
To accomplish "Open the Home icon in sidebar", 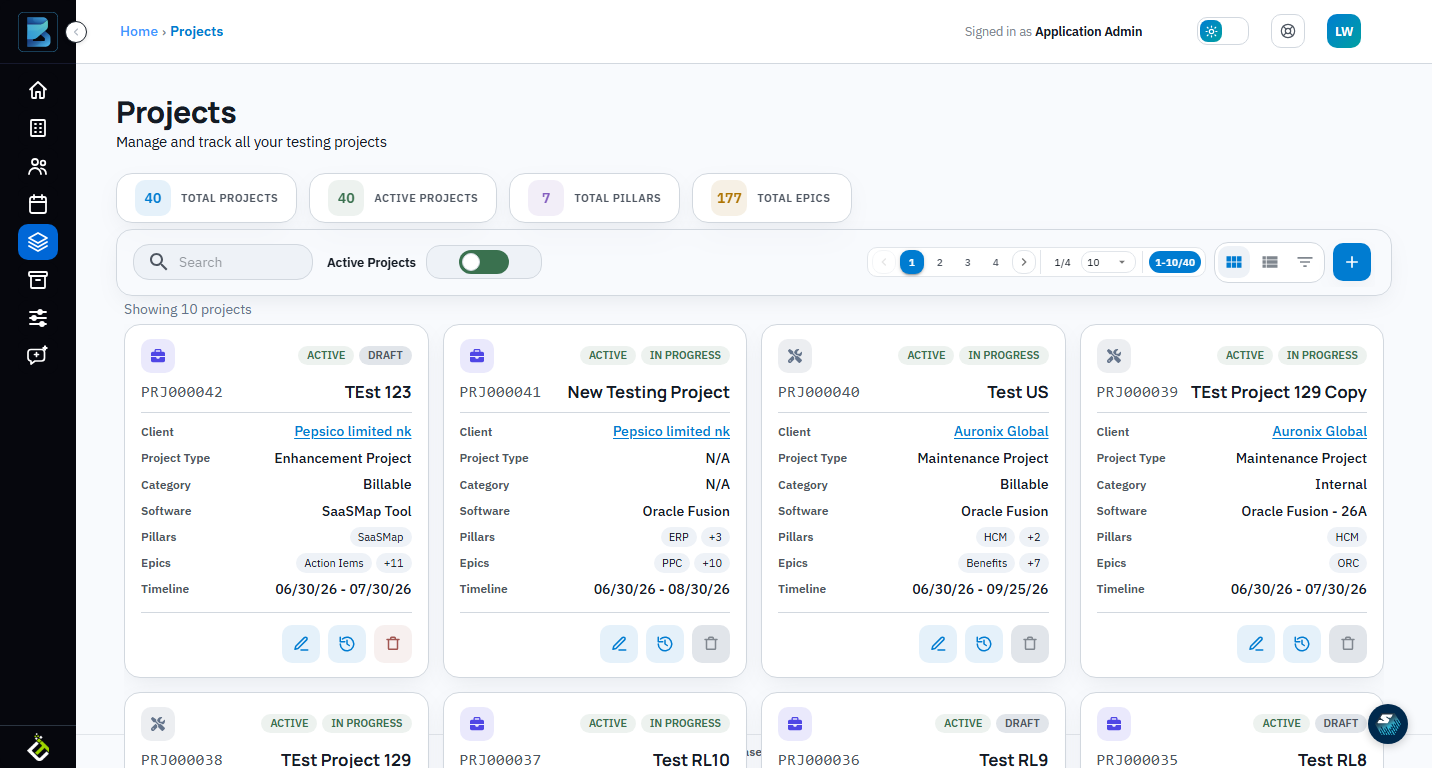I will tap(38, 90).
